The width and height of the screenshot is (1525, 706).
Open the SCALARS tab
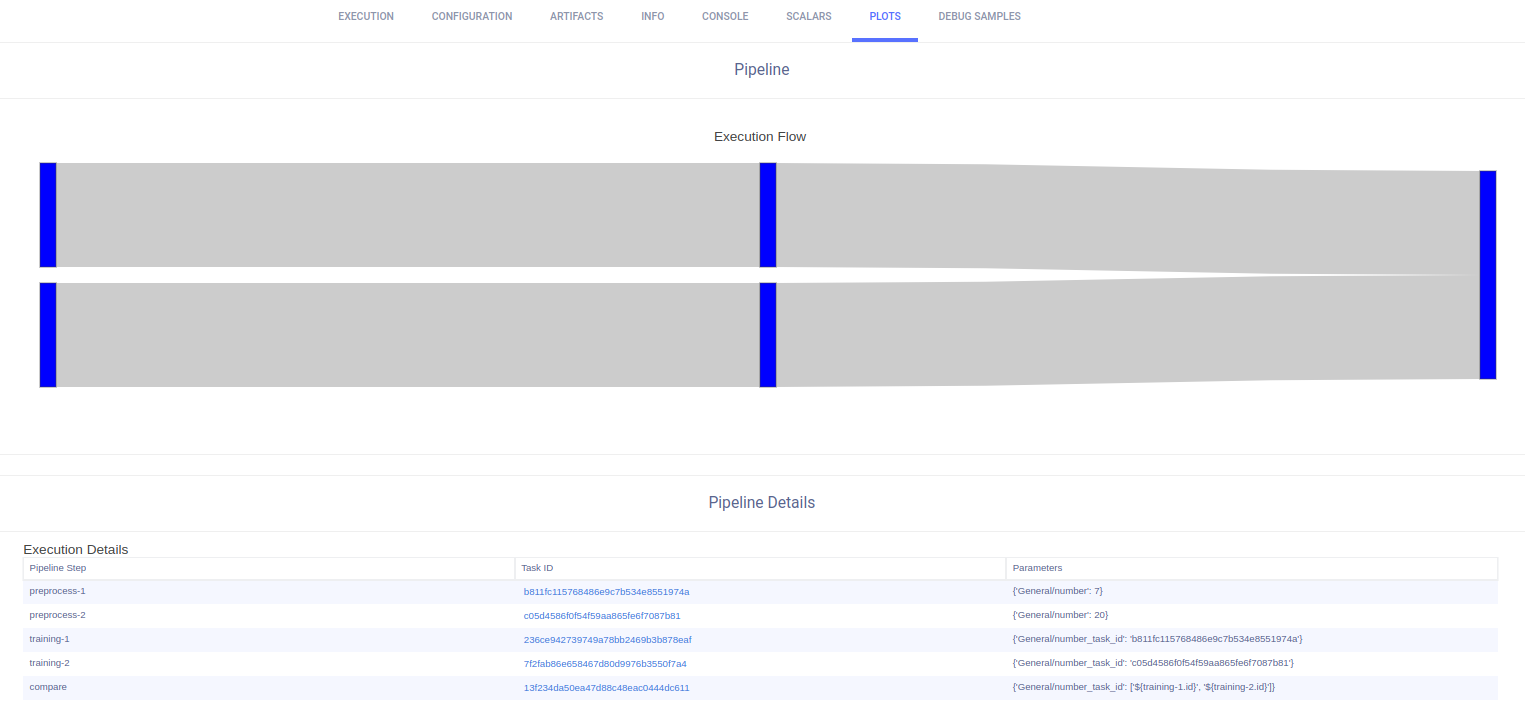point(808,17)
